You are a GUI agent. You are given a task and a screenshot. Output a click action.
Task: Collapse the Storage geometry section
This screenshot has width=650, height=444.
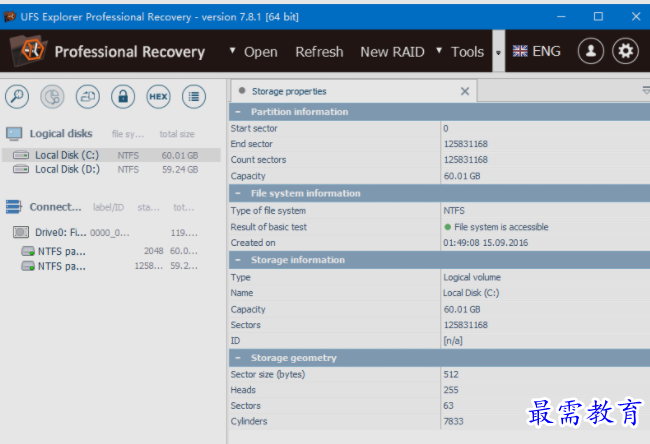[x=238, y=358]
